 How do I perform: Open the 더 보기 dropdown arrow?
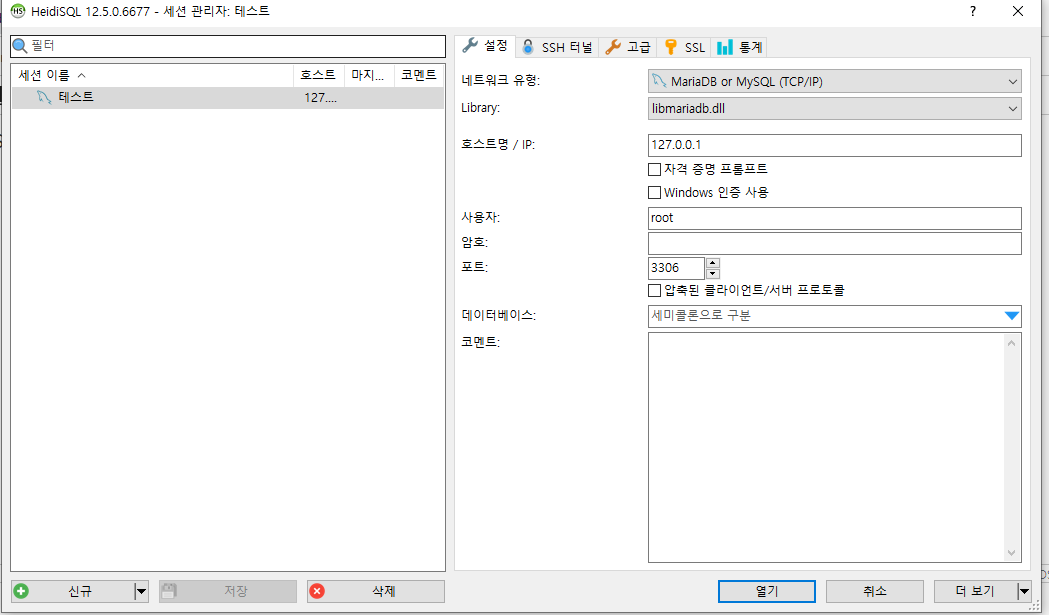(x=1024, y=592)
